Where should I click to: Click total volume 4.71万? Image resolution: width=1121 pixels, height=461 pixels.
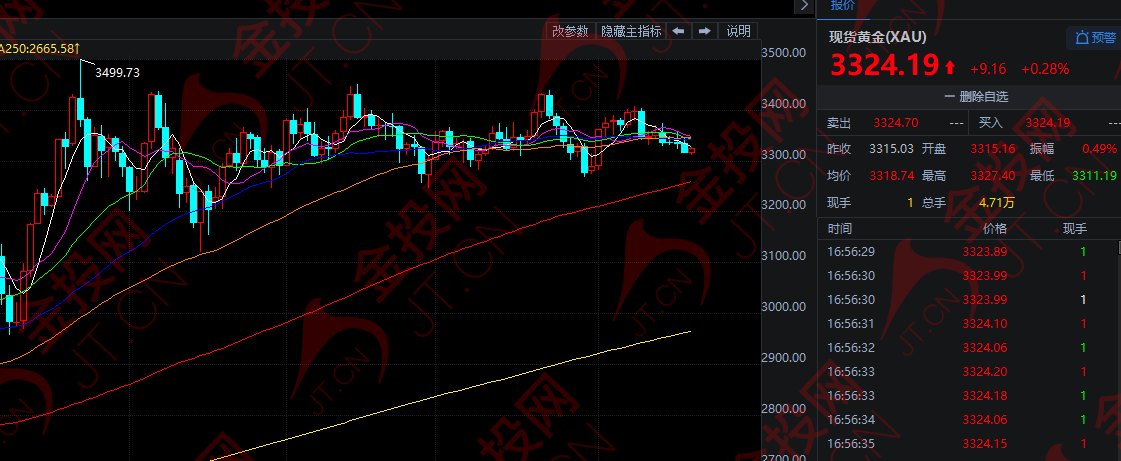(997, 202)
